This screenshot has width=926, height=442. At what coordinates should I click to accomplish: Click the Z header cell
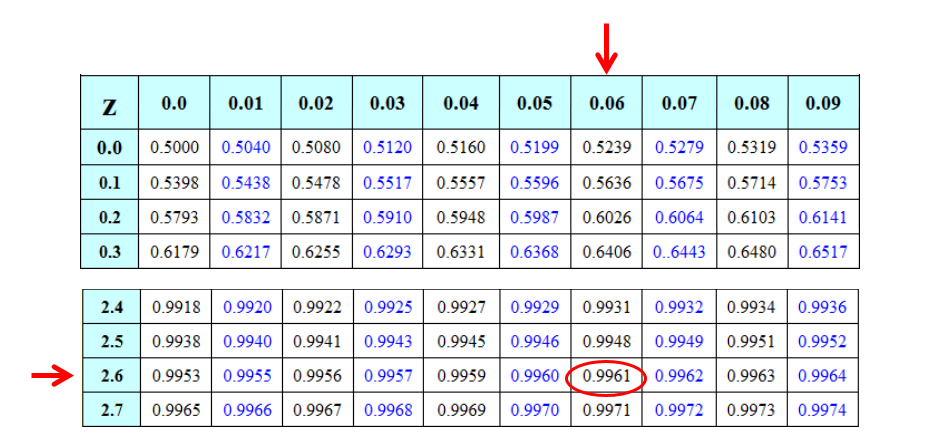(110, 102)
